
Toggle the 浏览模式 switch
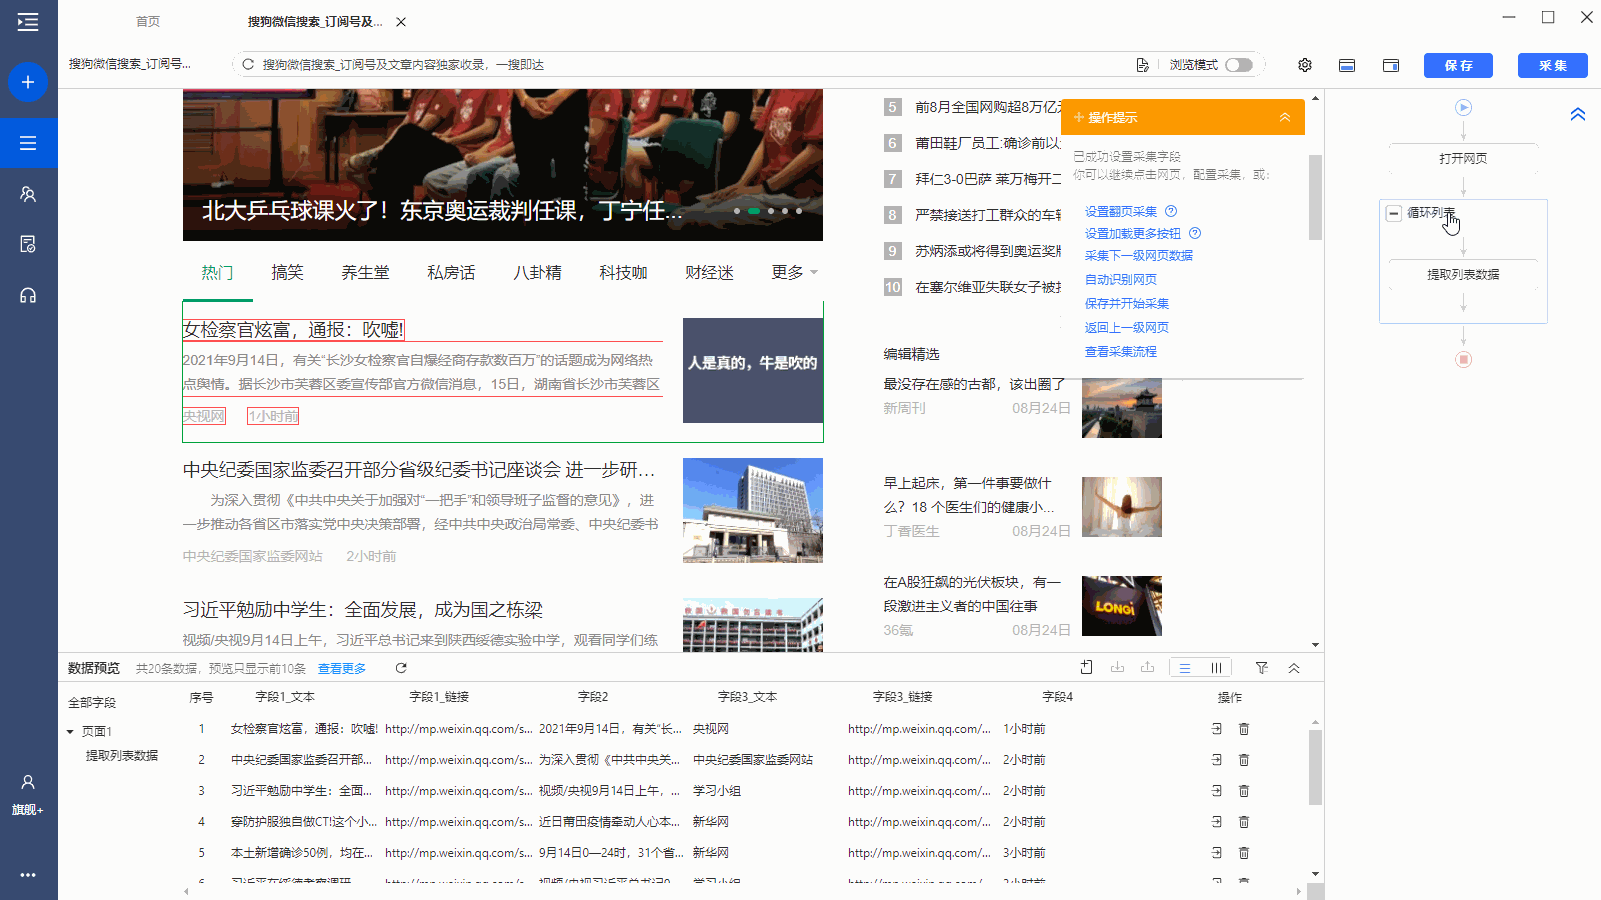point(1239,65)
